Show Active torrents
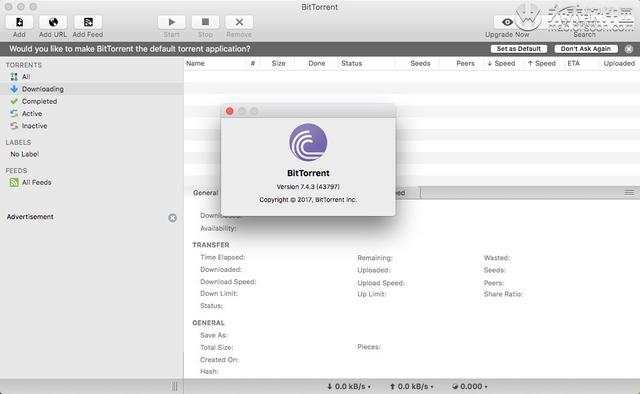 92,114
